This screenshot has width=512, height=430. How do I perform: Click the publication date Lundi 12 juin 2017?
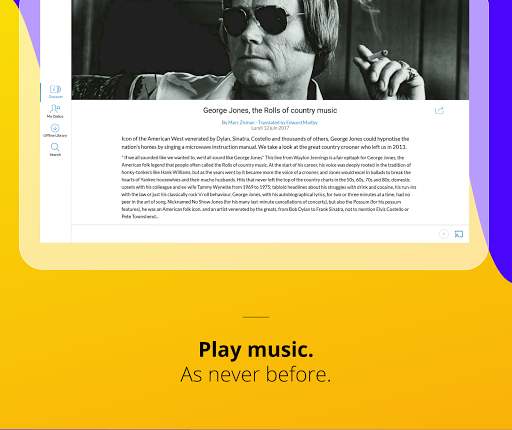(270, 128)
